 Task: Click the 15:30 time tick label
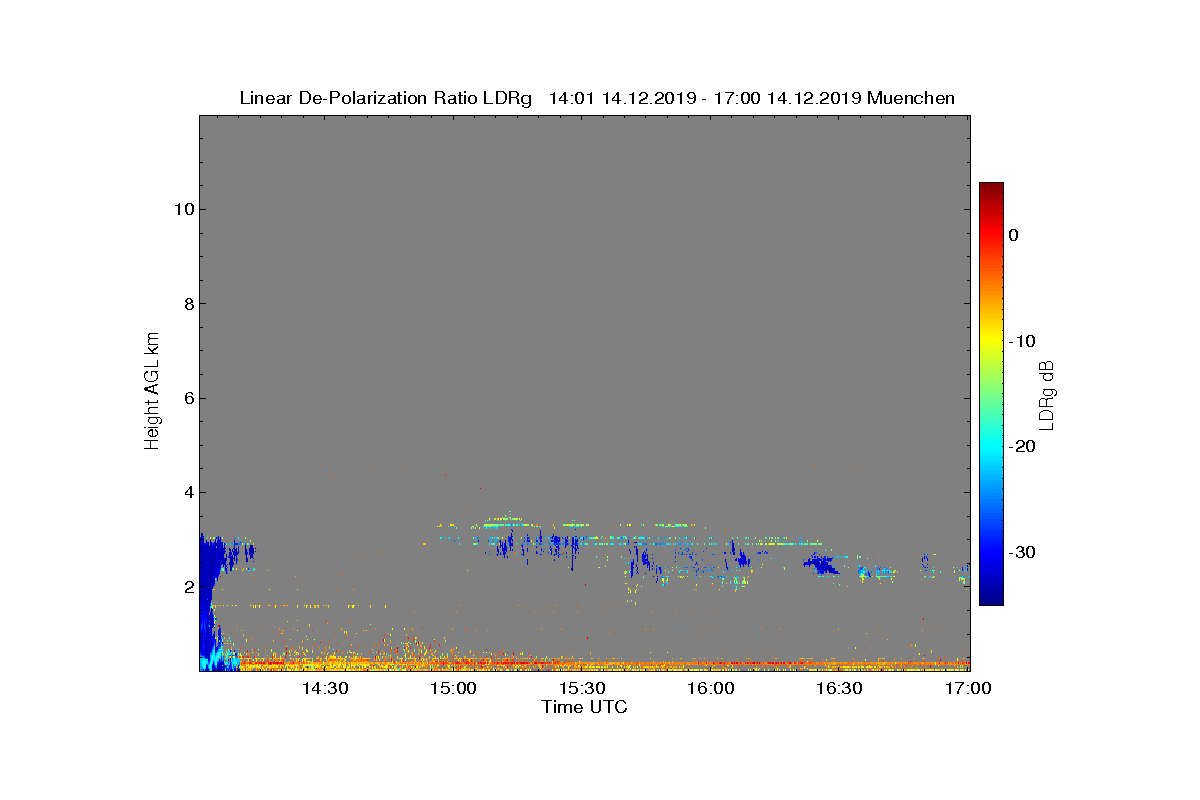coord(583,689)
